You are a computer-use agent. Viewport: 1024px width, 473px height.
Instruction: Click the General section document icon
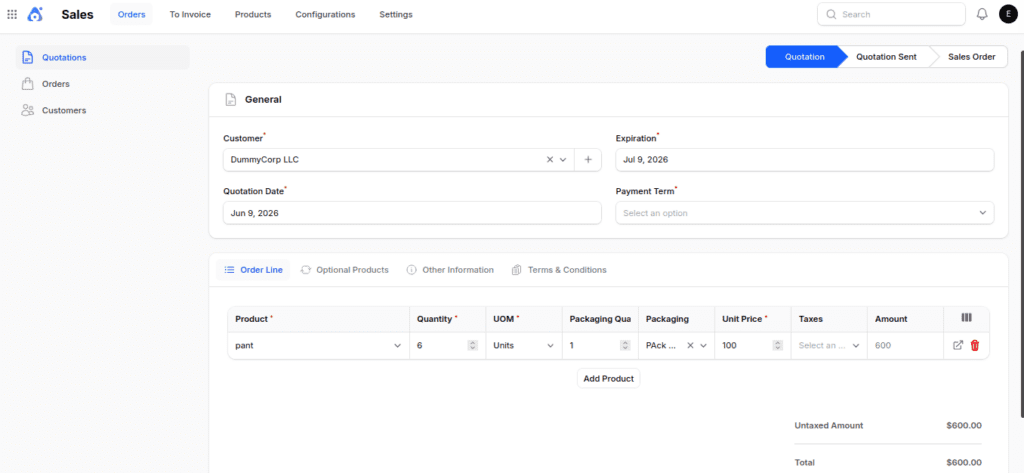[x=230, y=99]
